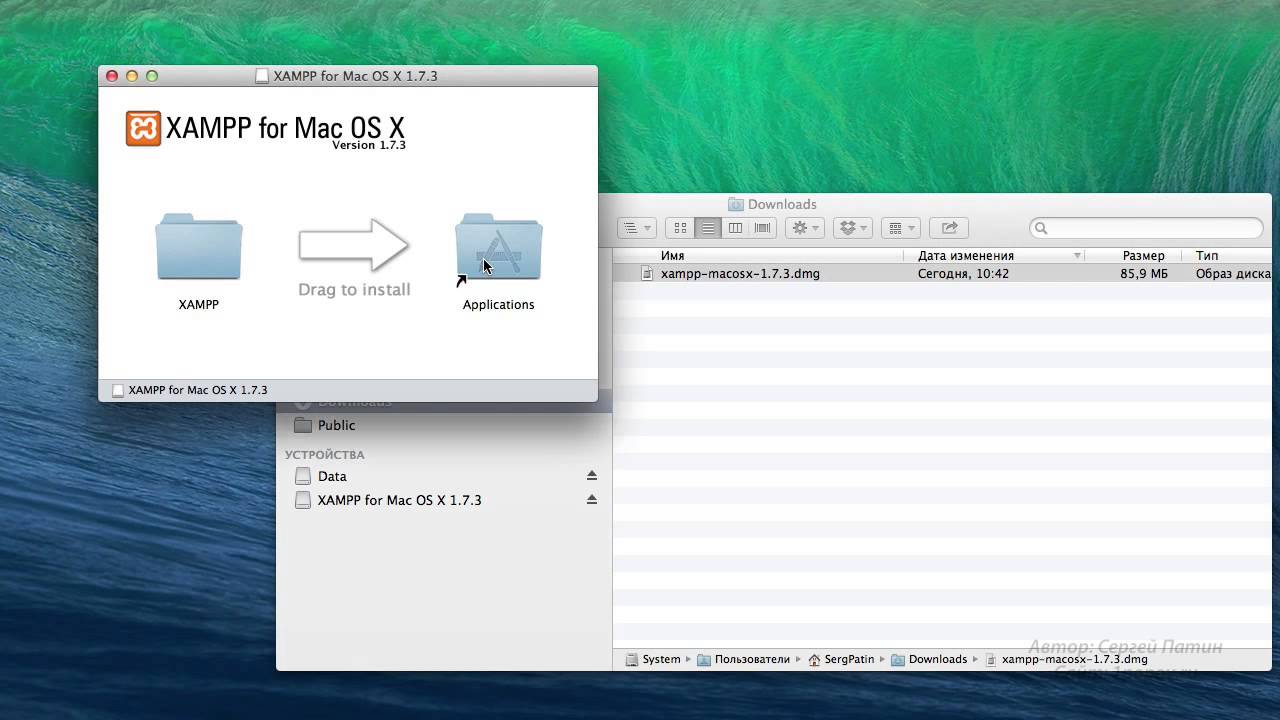Screen dimensions: 1280x720
Task: Click the Downloads folder icon in Finder title
Action: pyautogui.click(x=736, y=204)
